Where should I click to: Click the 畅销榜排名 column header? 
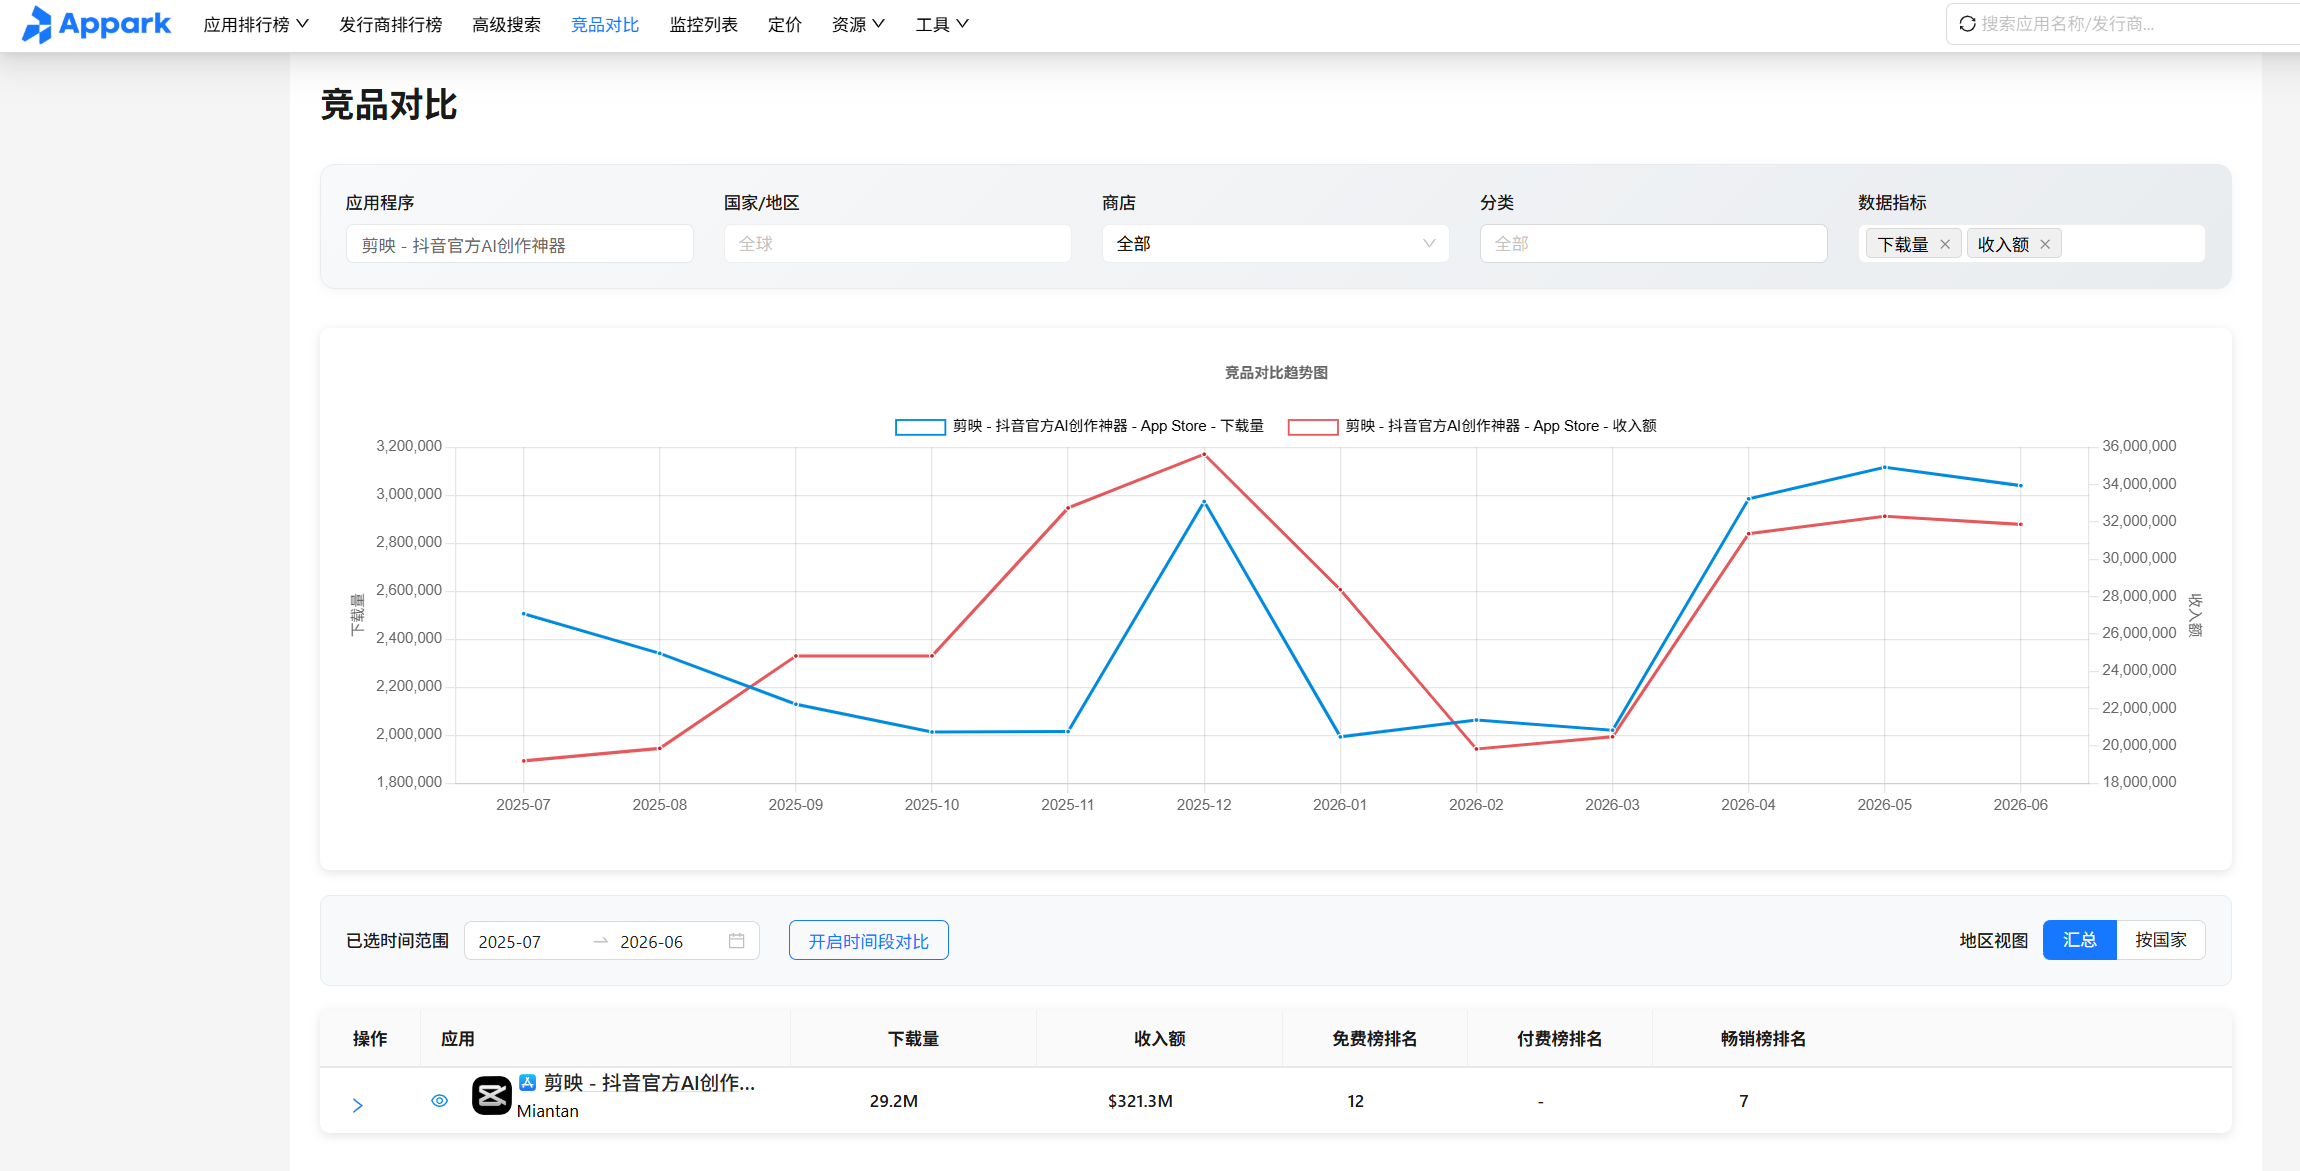pos(1763,1039)
